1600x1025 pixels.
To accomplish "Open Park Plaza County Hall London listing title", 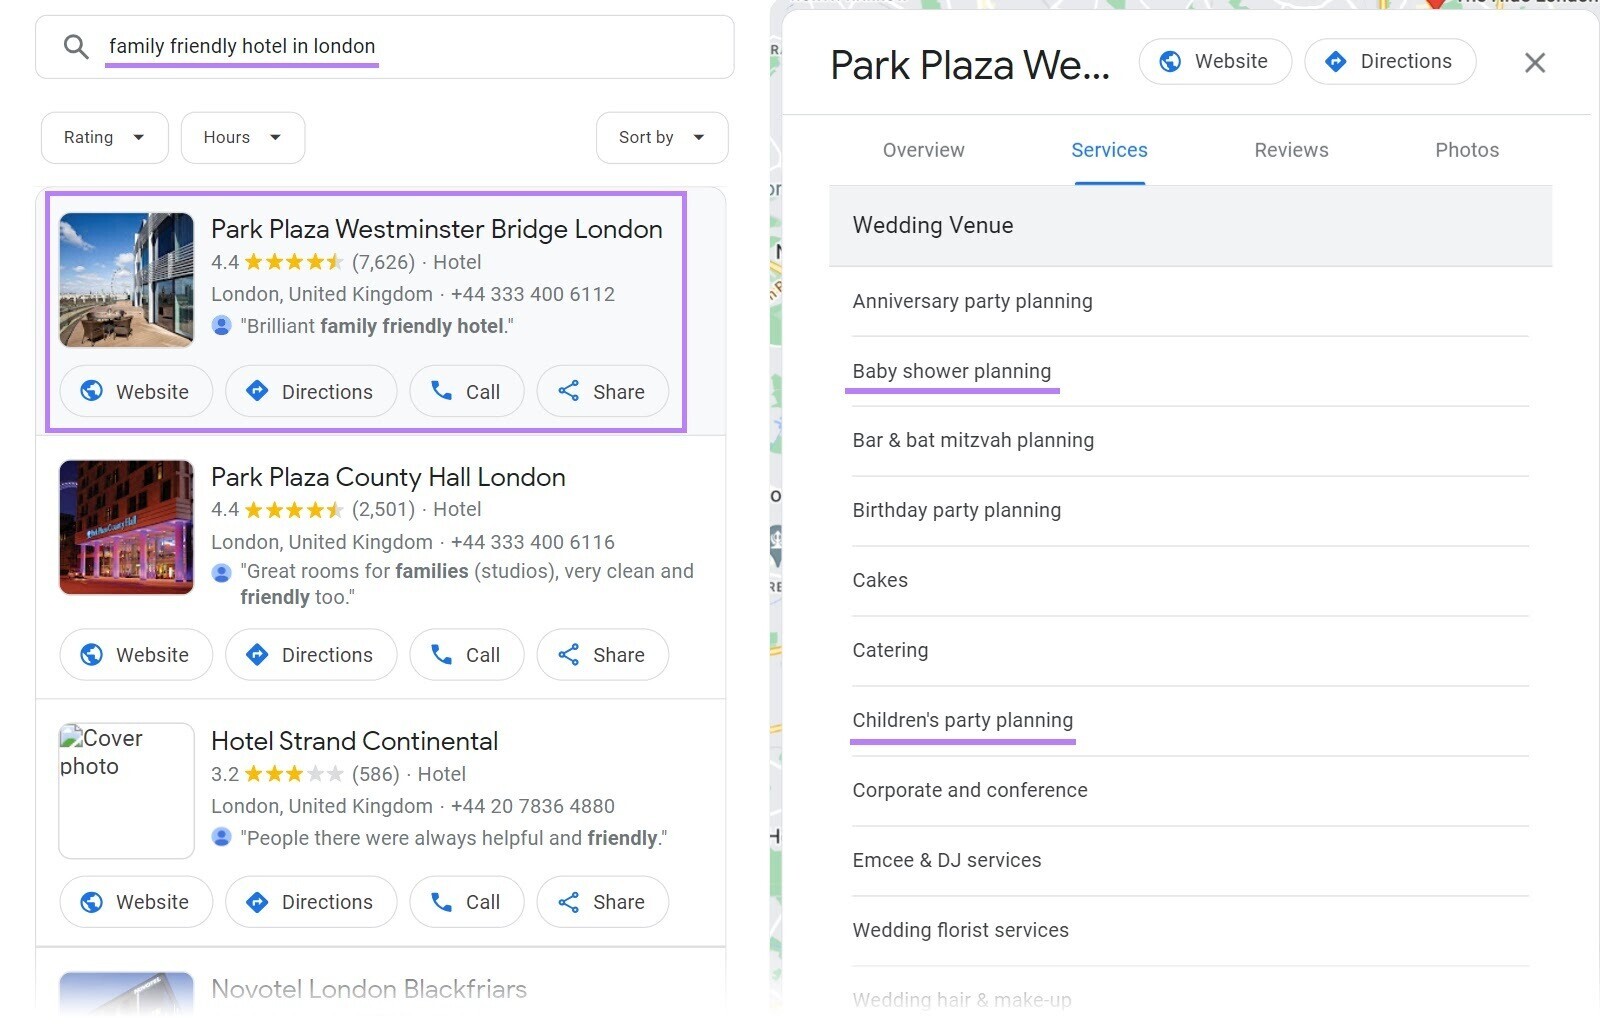I will pyautogui.click(x=388, y=477).
